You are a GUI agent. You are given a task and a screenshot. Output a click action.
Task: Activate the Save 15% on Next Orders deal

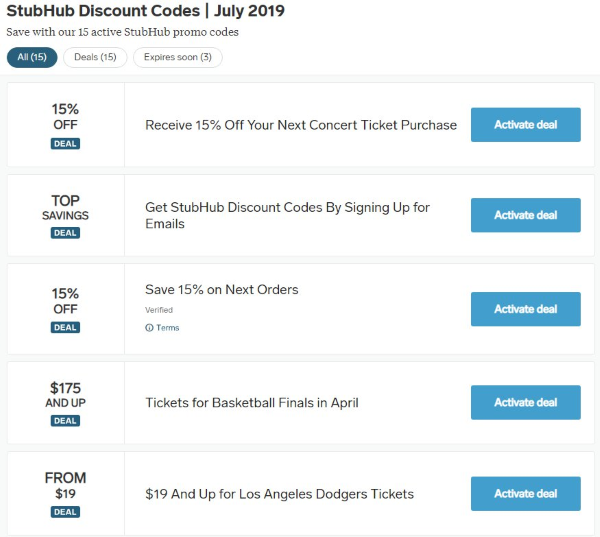[x=525, y=309]
